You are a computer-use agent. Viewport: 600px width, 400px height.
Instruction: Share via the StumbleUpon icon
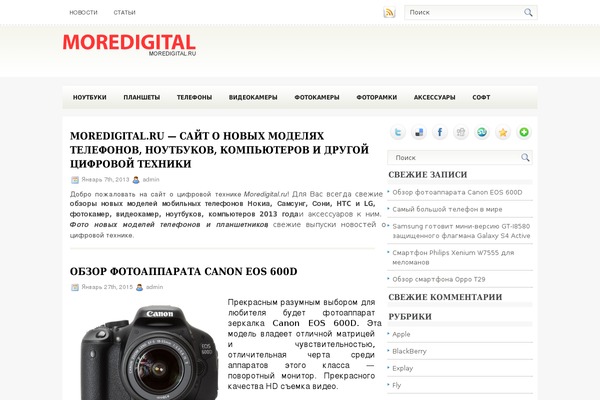tap(482, 132)
